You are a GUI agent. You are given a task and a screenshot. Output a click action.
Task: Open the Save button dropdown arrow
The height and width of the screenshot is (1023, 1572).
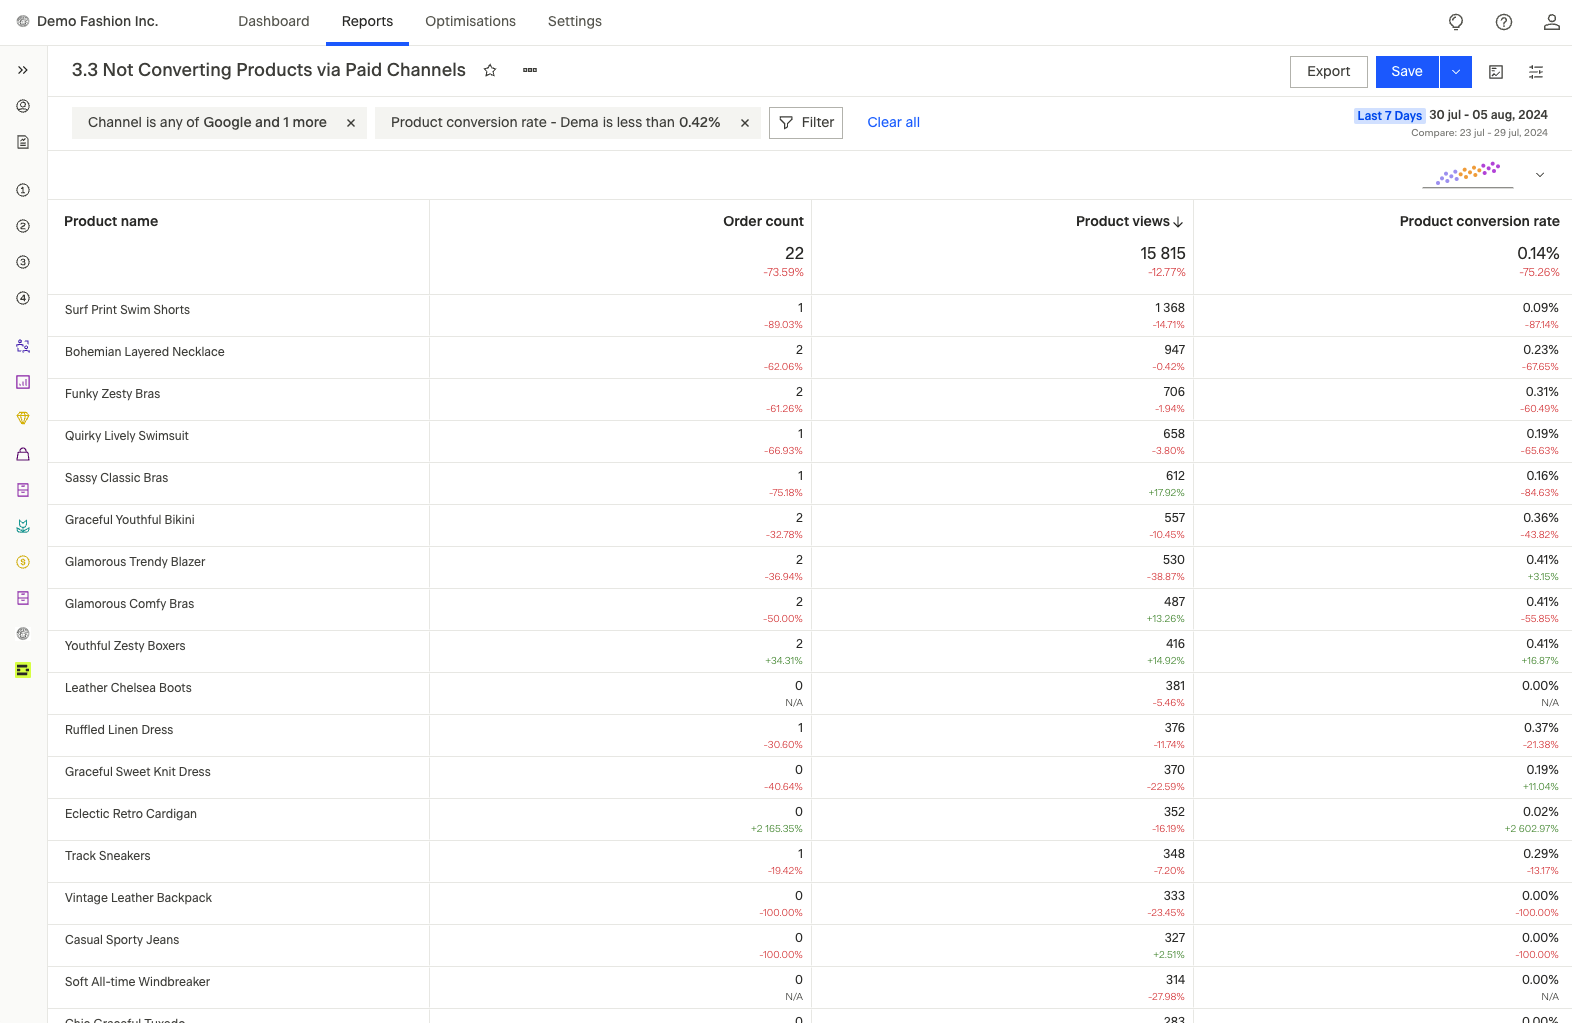(1456, 72)
